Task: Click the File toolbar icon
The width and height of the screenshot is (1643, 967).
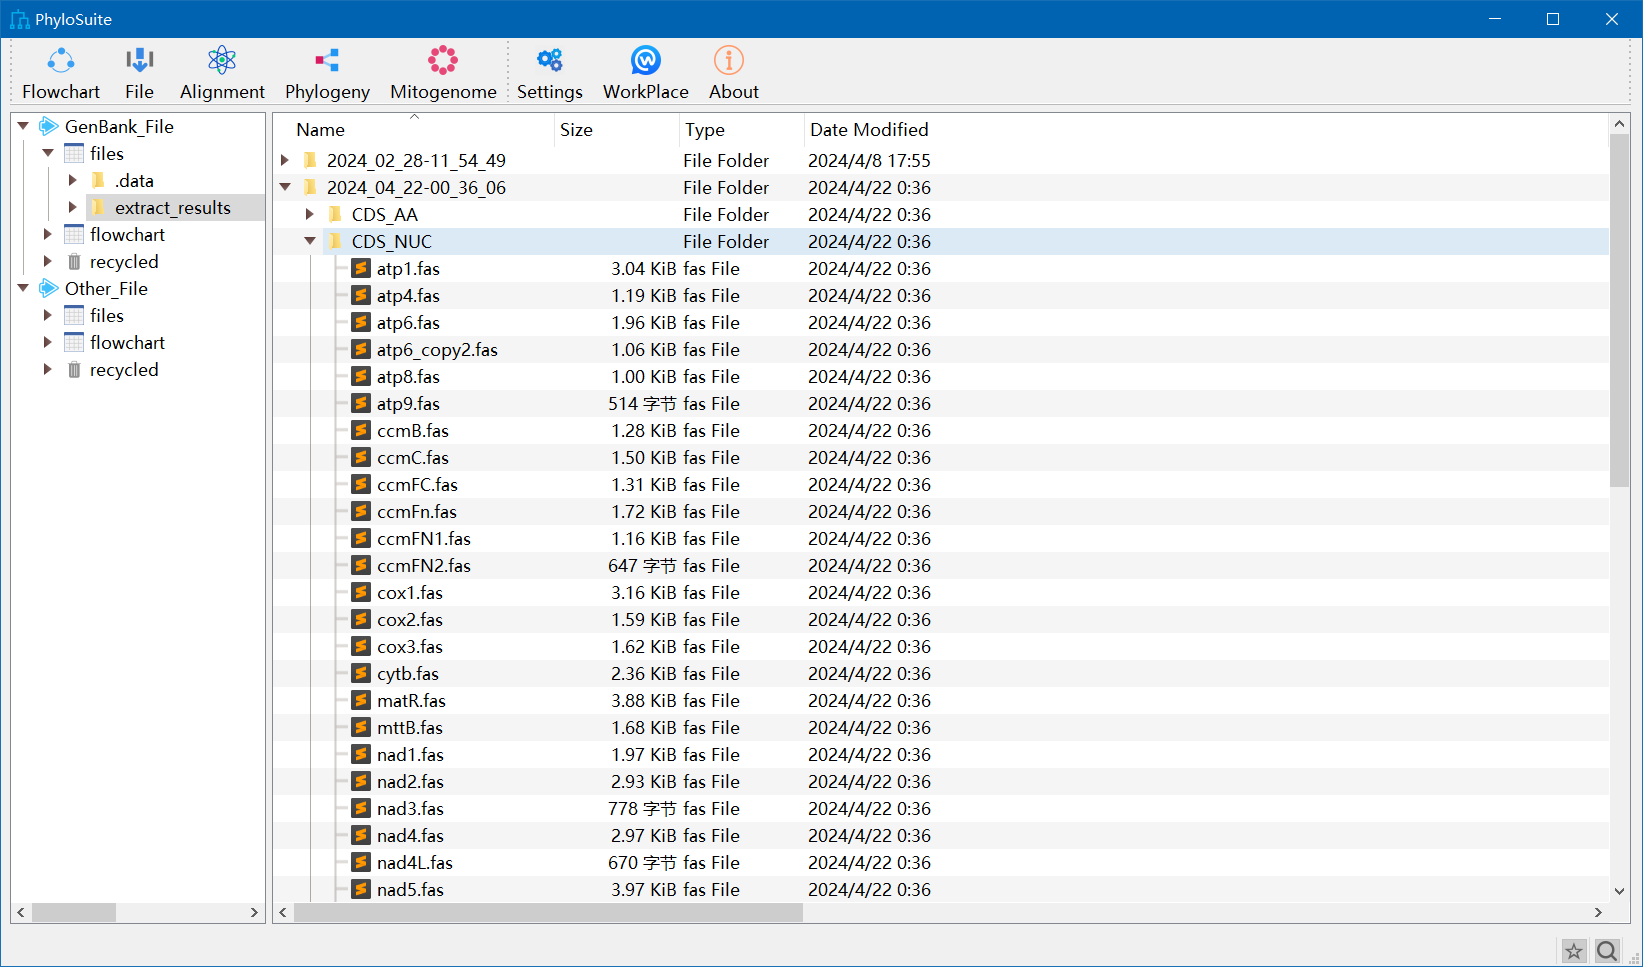Action: tap(139, 61)
